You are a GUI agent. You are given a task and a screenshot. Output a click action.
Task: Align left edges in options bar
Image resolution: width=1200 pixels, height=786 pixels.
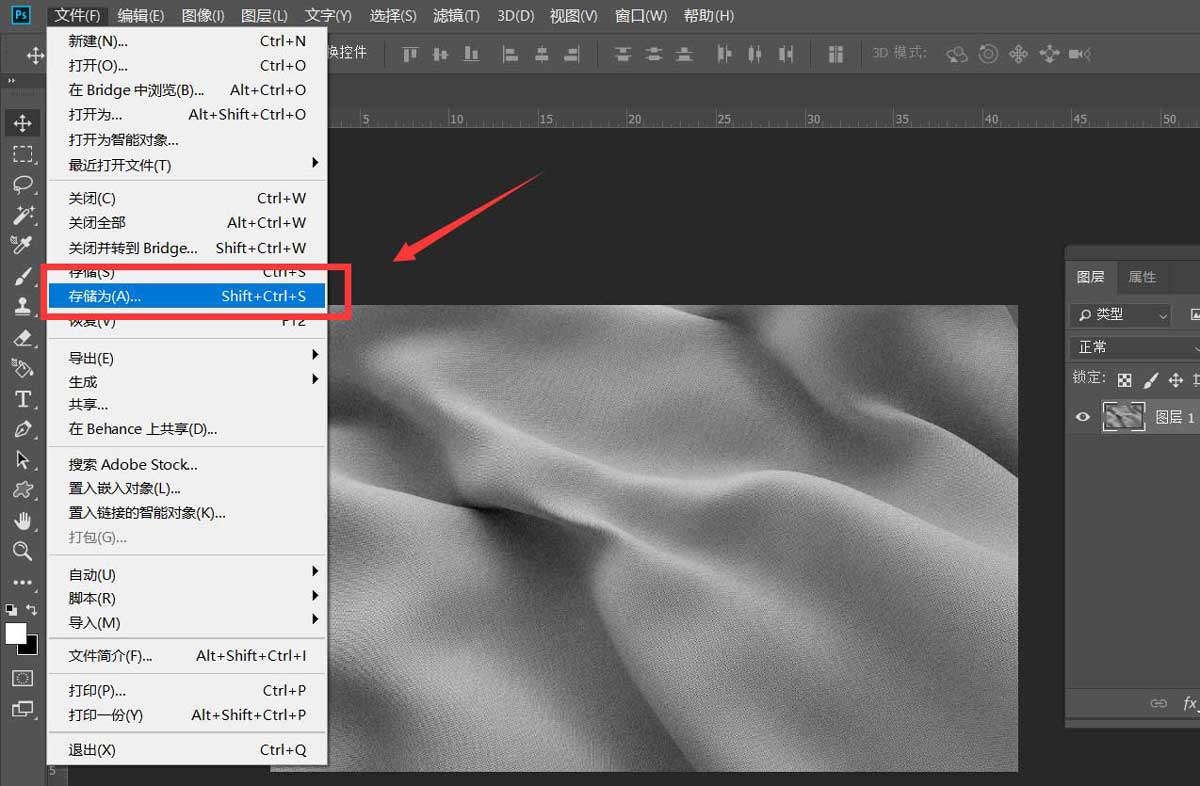(x=510, y=54)
